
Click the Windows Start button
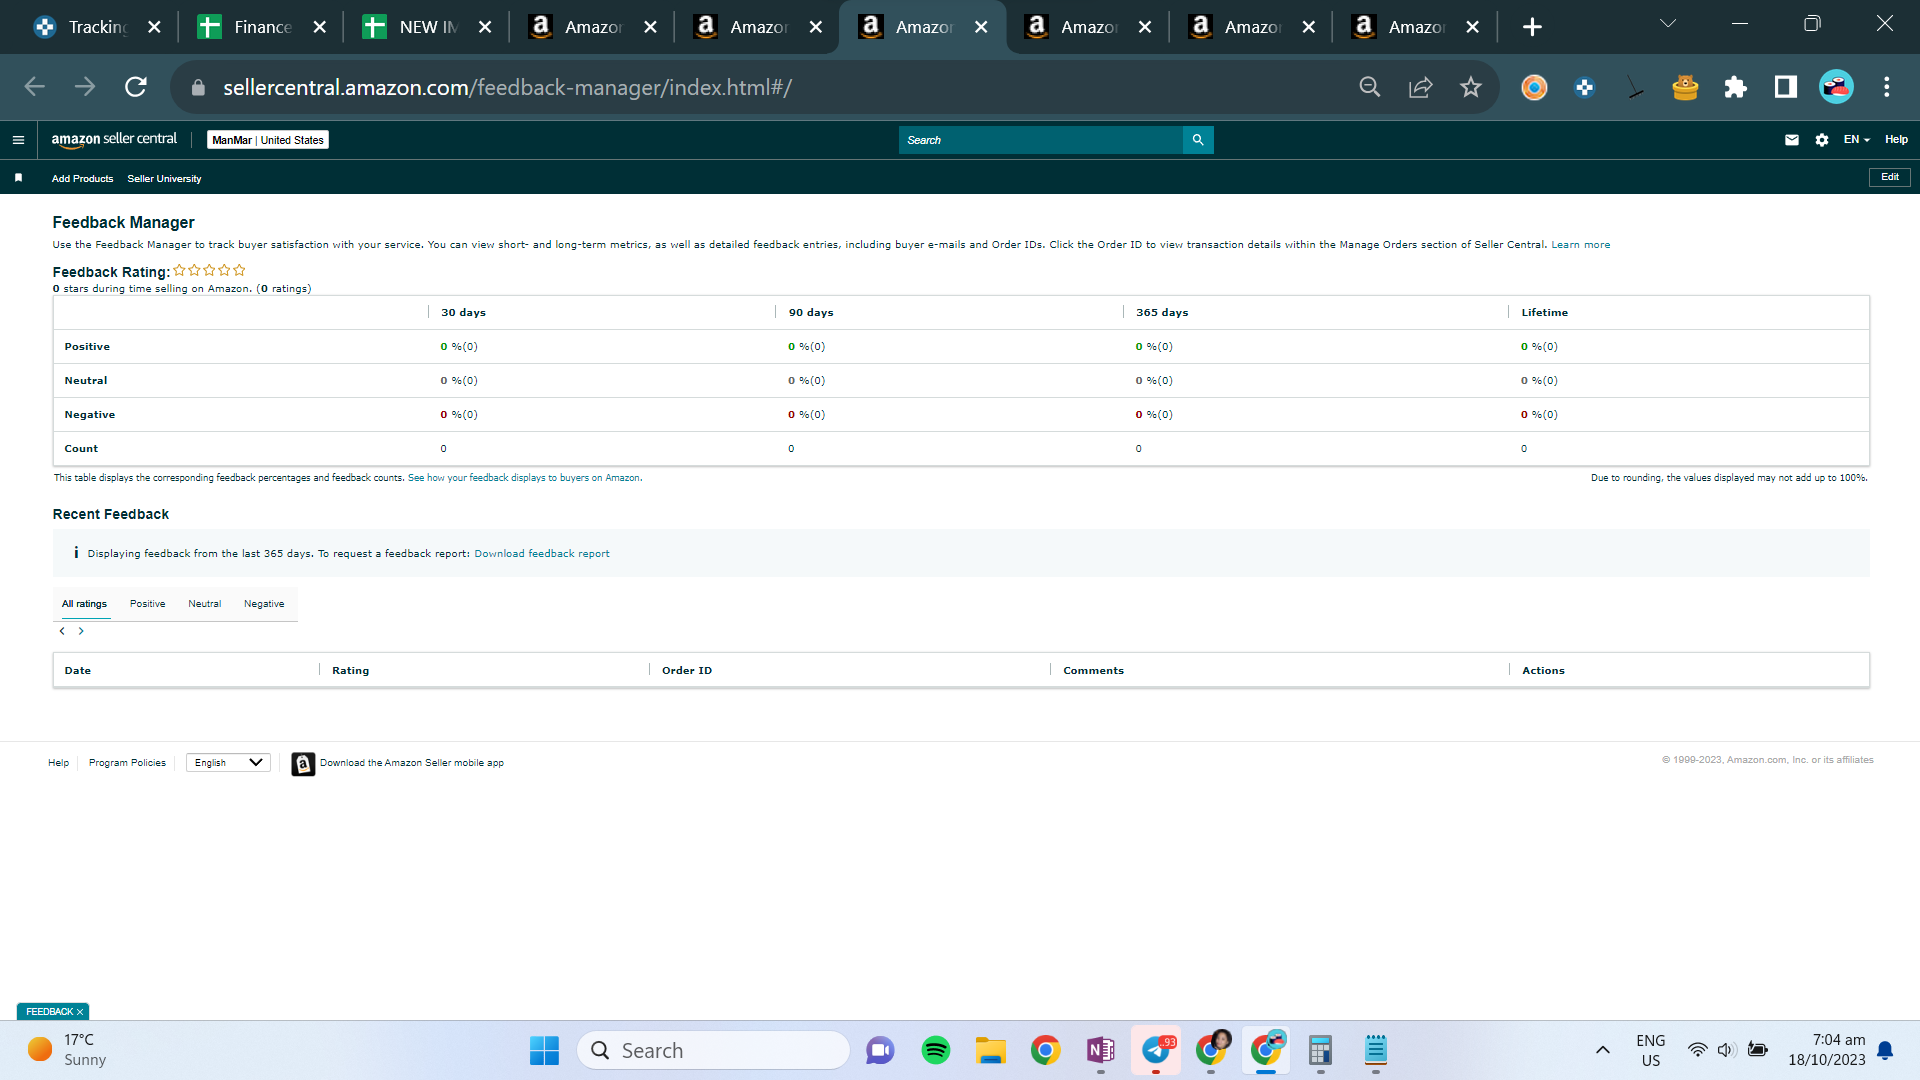tap(544, 1050)
